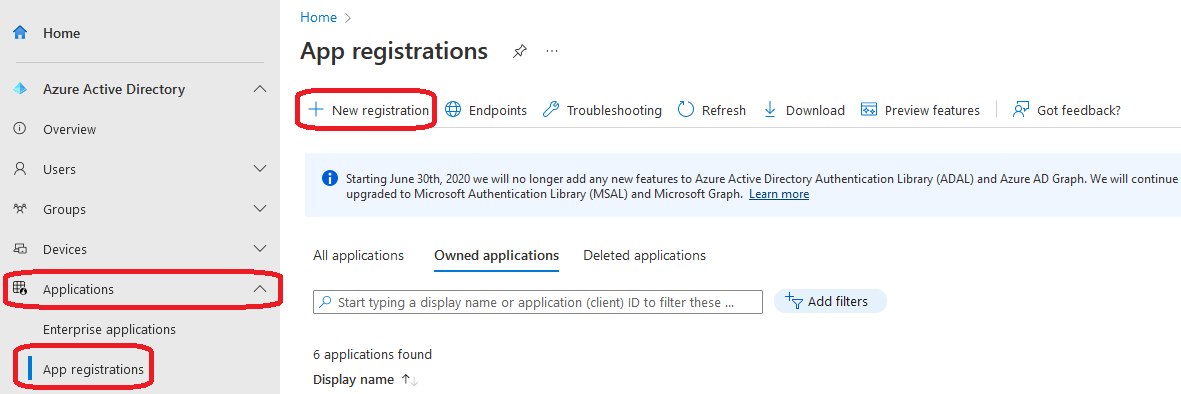Focus the display name filter search box
1181x394 pixels.
click(x=538, y=302)
